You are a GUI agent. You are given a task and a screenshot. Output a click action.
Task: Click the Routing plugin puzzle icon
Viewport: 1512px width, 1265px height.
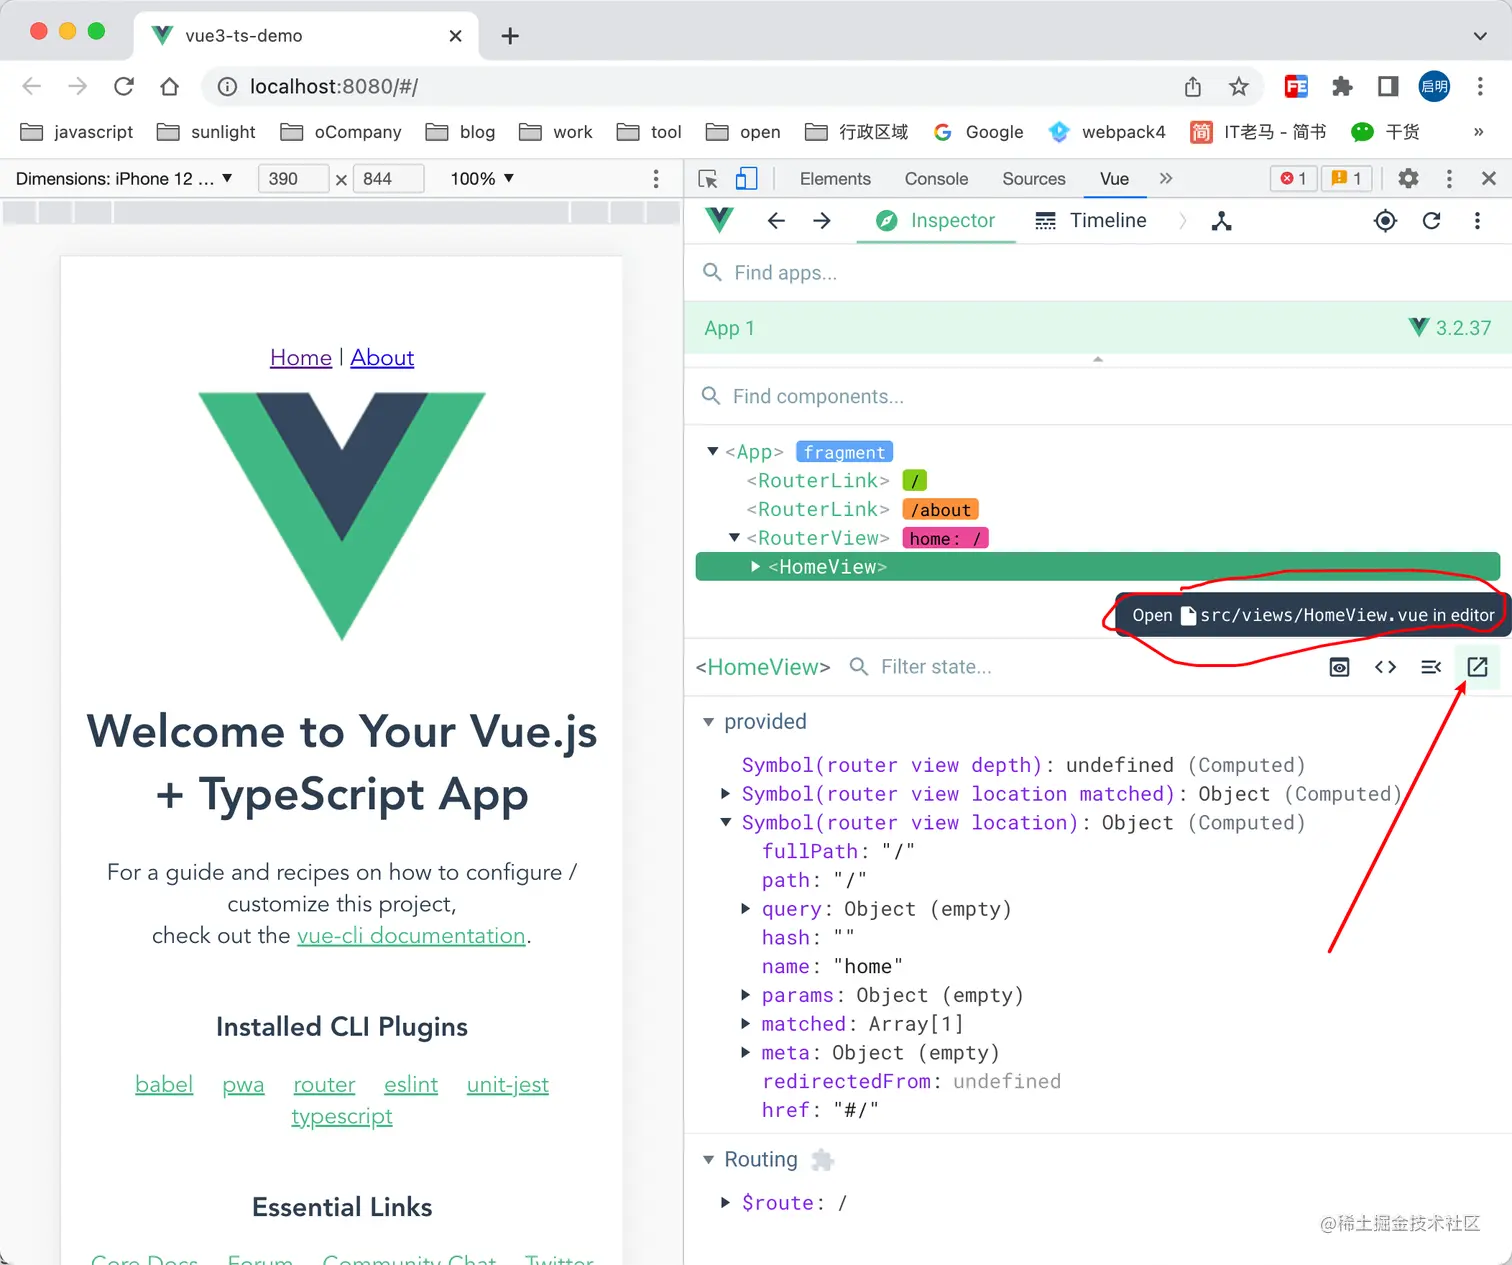pos(822,1160)
